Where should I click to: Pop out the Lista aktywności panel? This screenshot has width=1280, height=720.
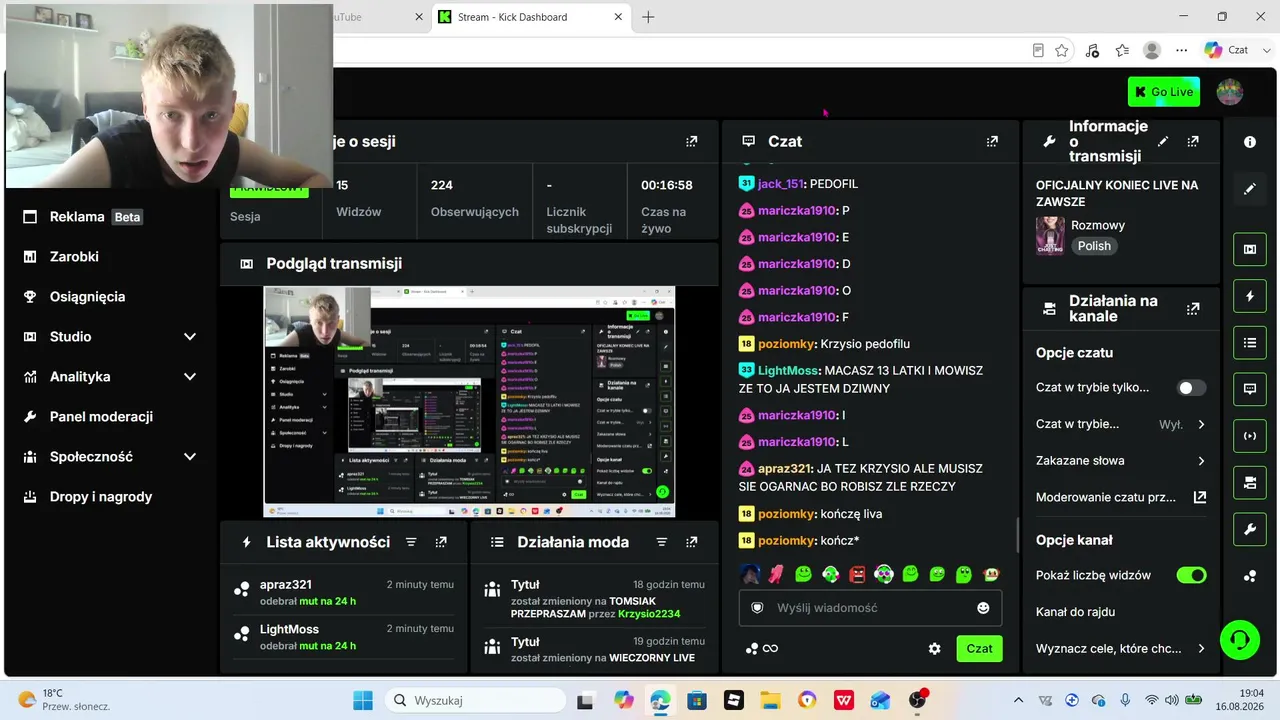pos(441,542)
